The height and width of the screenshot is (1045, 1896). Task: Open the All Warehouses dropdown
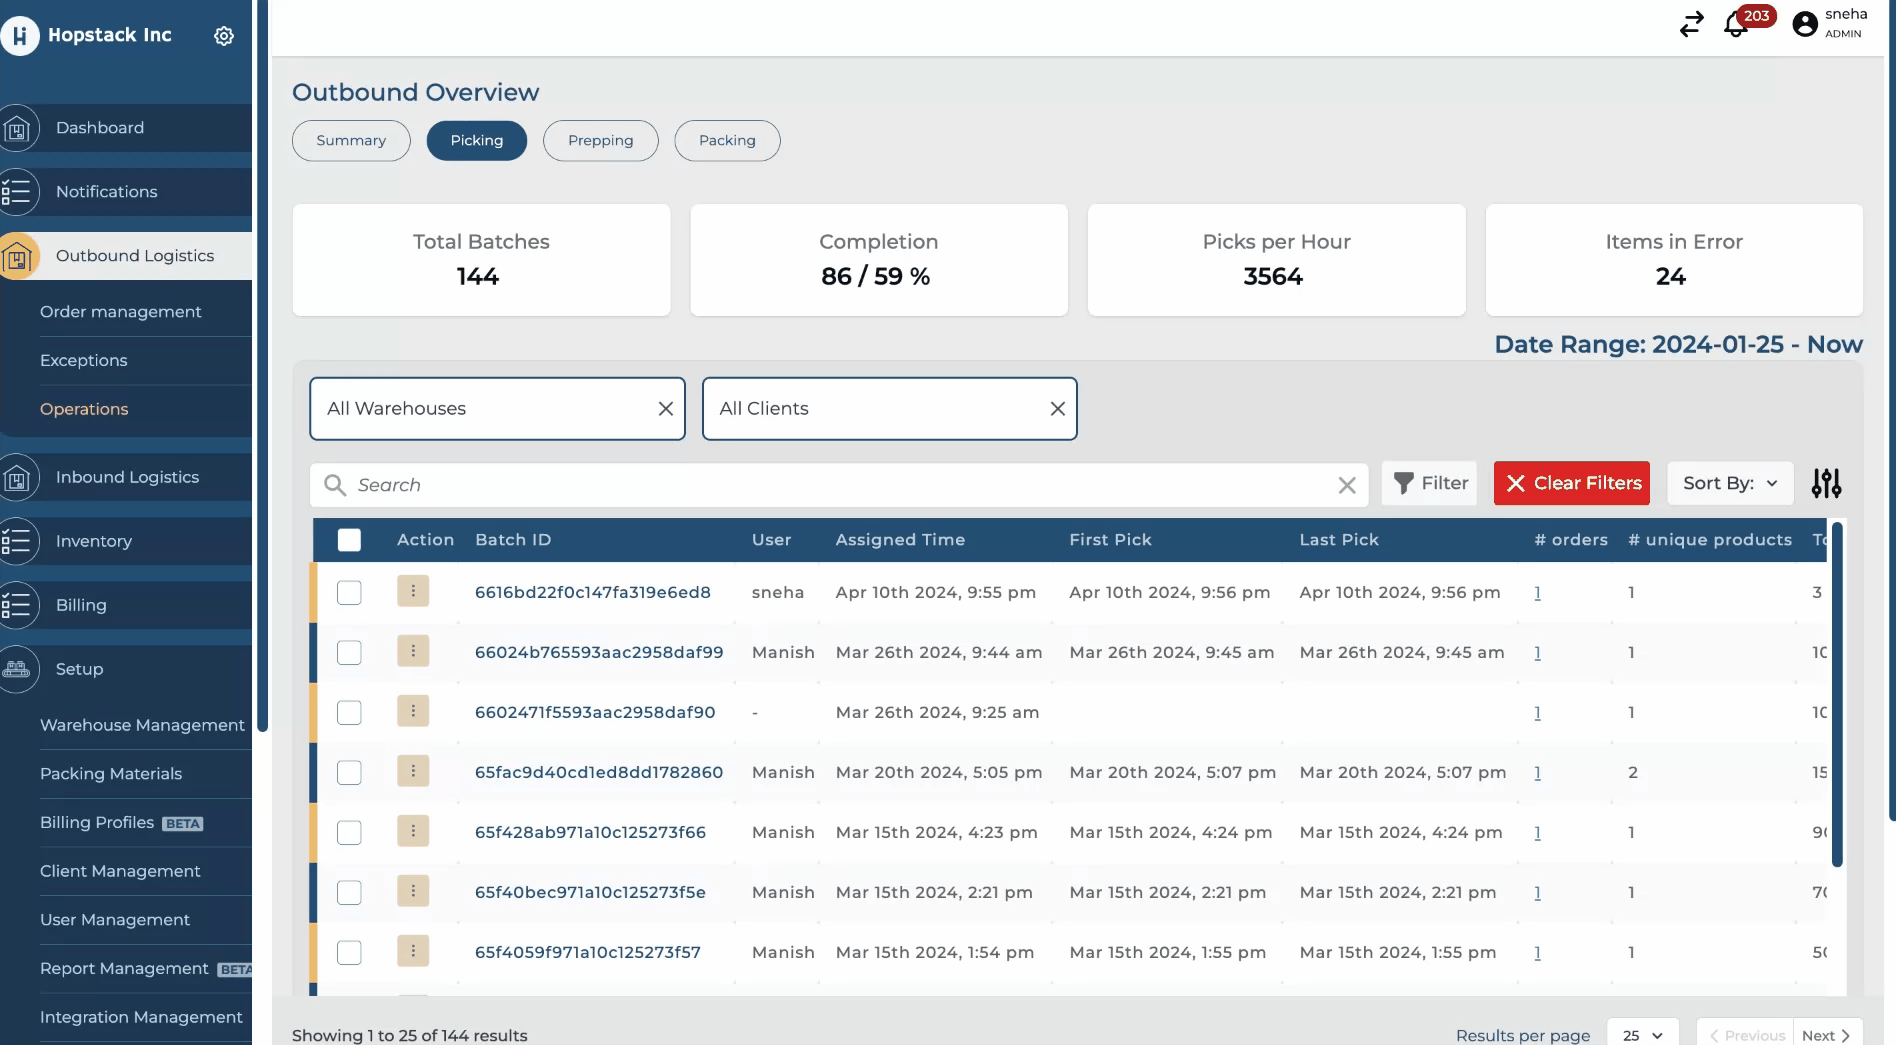tap(485, 409)
